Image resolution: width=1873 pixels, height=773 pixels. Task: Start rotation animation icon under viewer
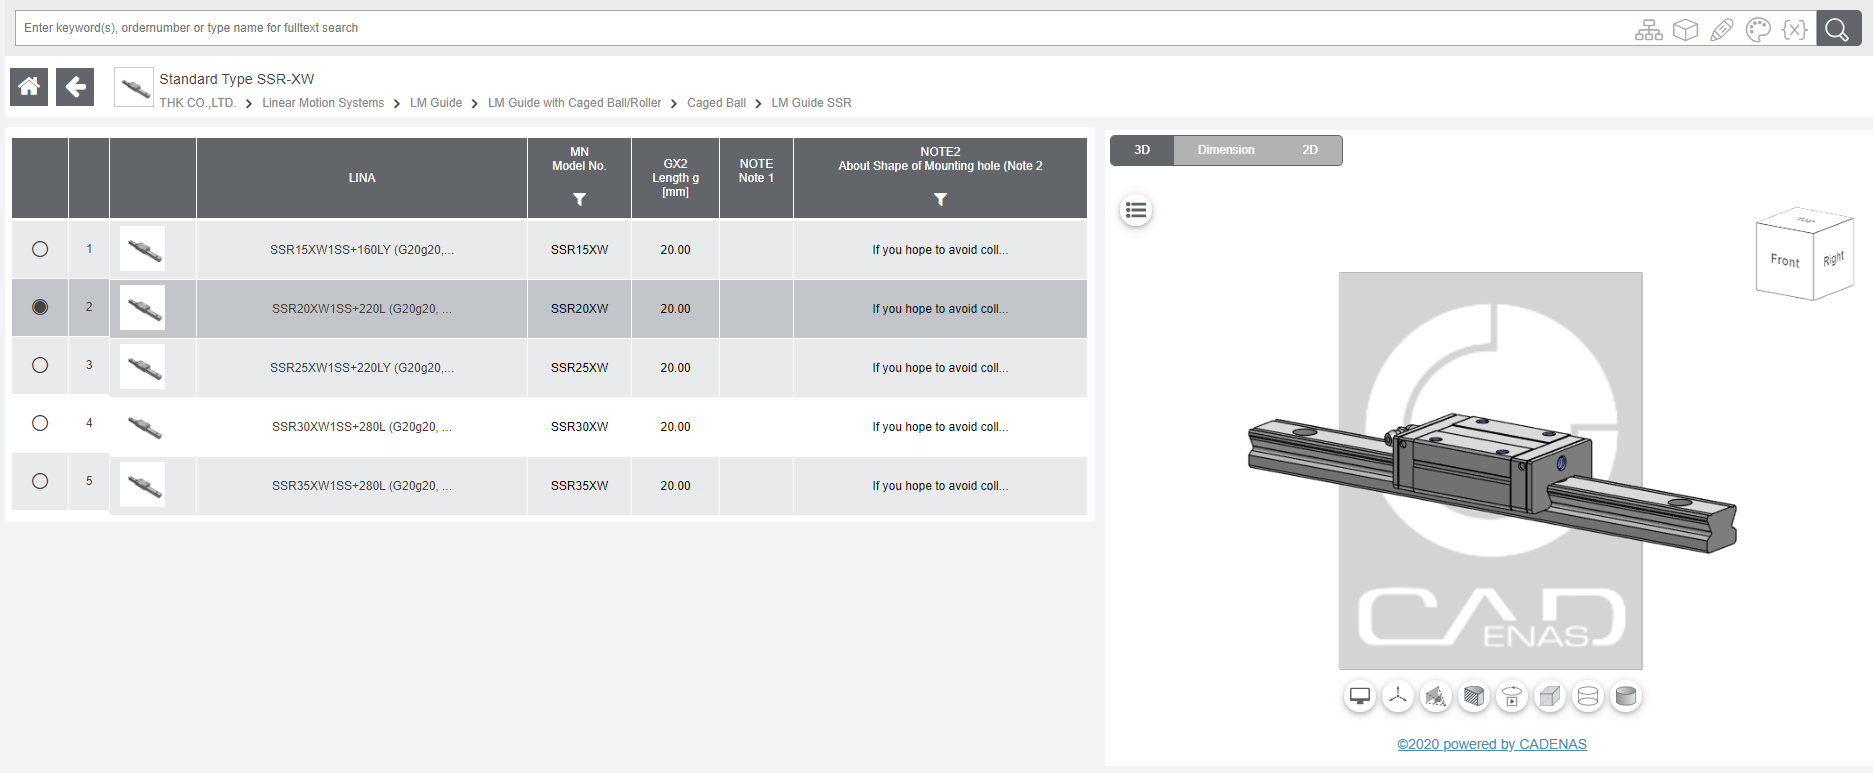tap(1512, 696)
